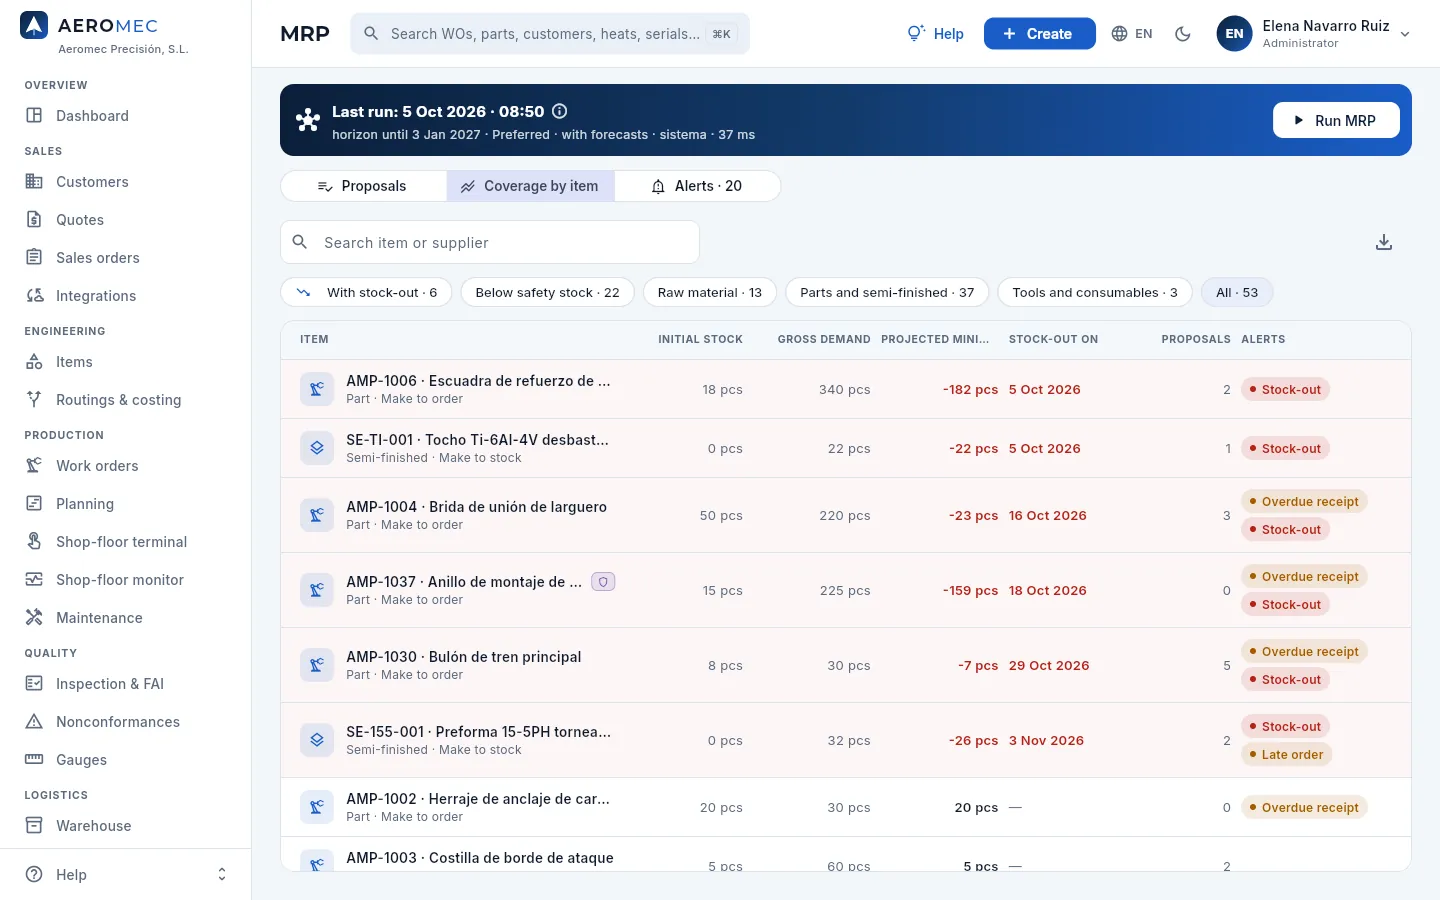
Task: Open Items under Engineering
Action: click(x=125, y=362)
